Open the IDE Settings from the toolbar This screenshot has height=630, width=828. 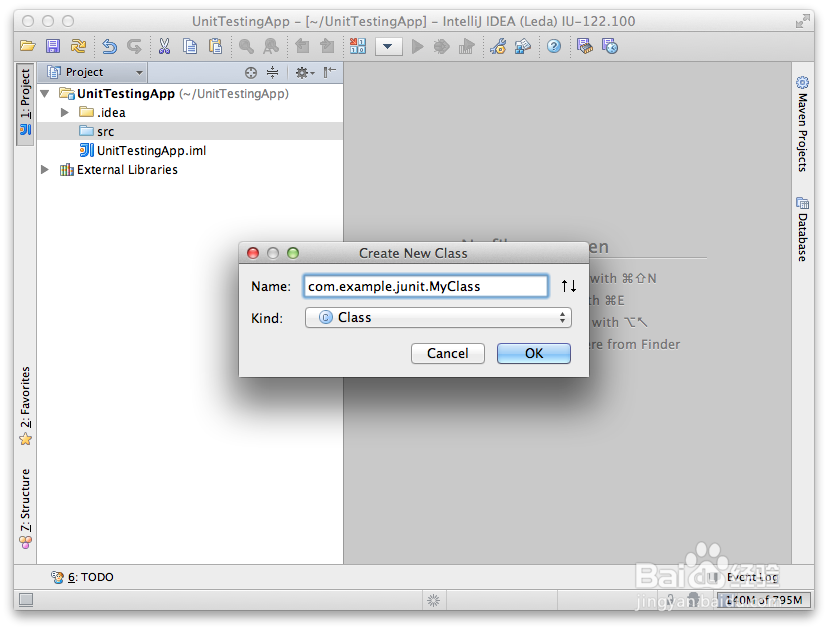click(498, 46)
